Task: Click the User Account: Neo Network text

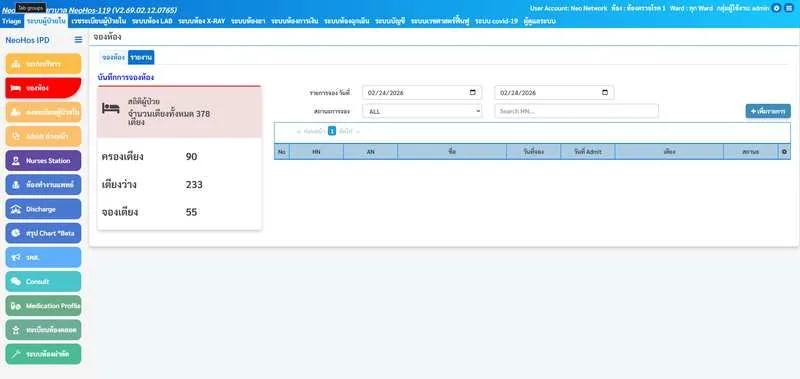Action: 568,8
